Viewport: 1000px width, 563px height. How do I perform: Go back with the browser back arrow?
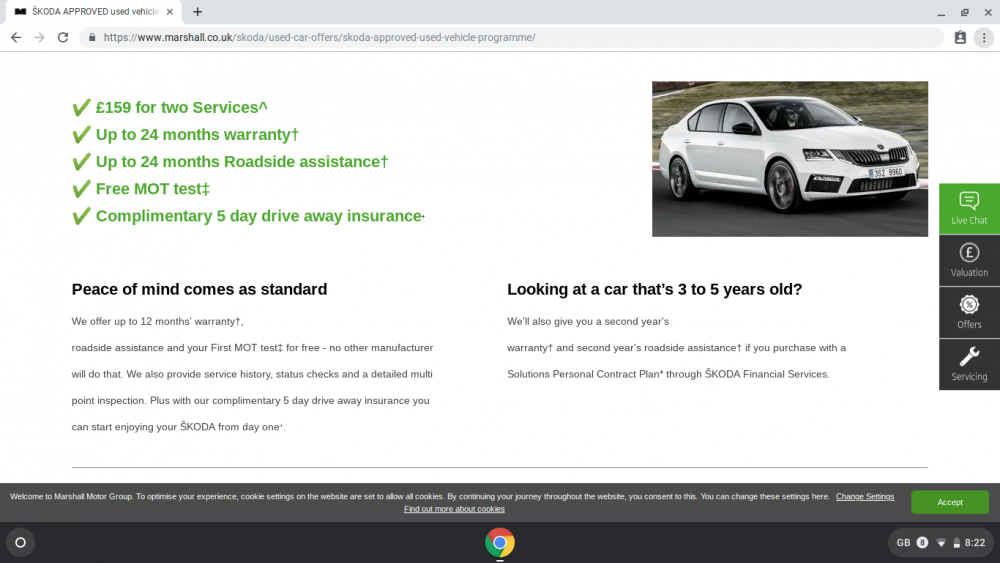[16, 38]
